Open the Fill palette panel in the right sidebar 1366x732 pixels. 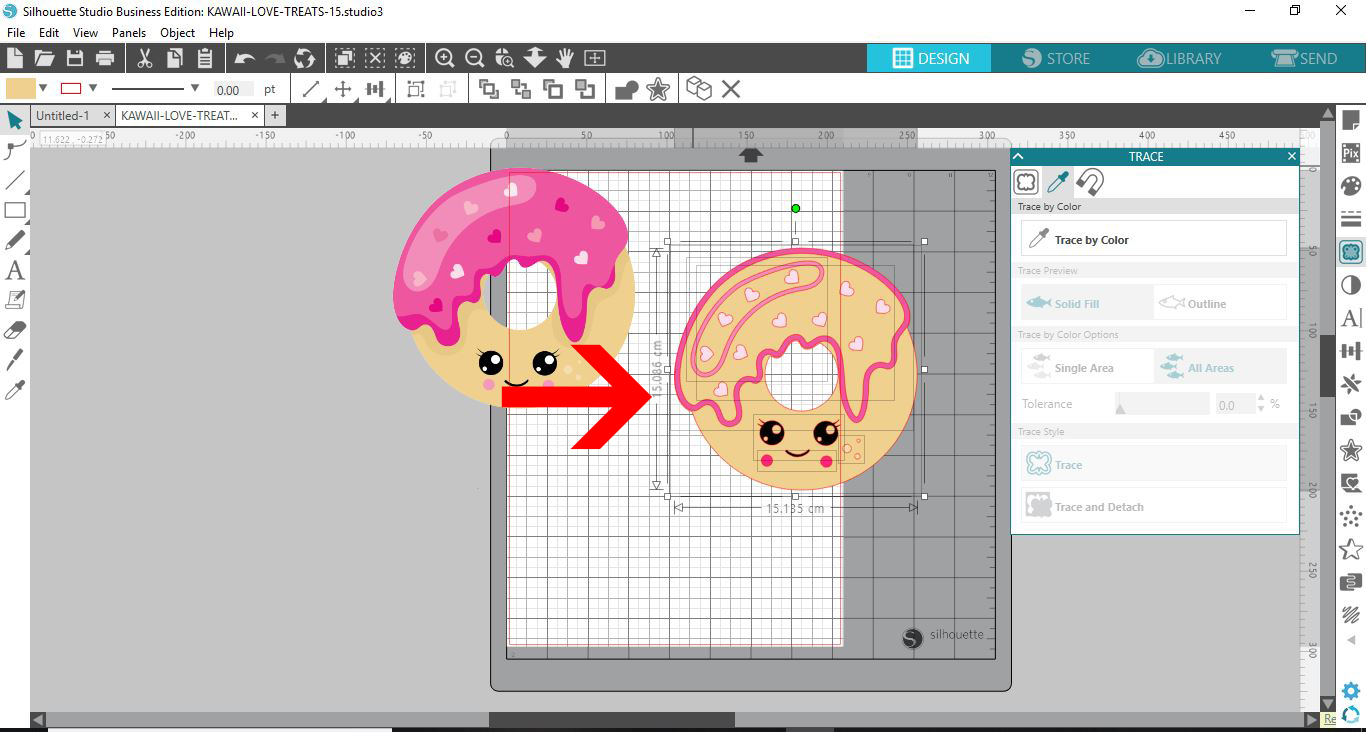tap(1351, 187)
